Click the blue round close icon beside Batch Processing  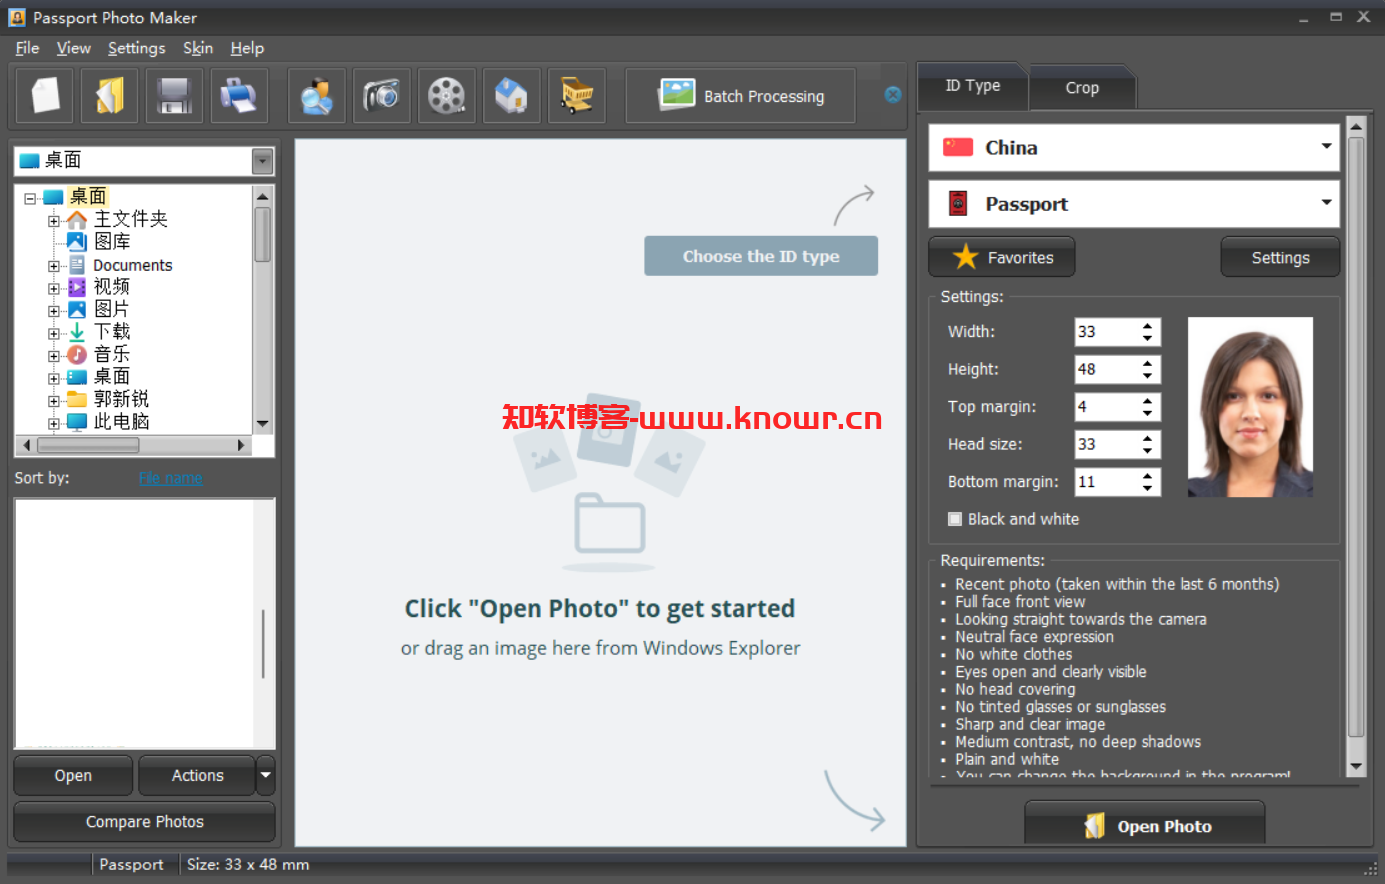893,95
